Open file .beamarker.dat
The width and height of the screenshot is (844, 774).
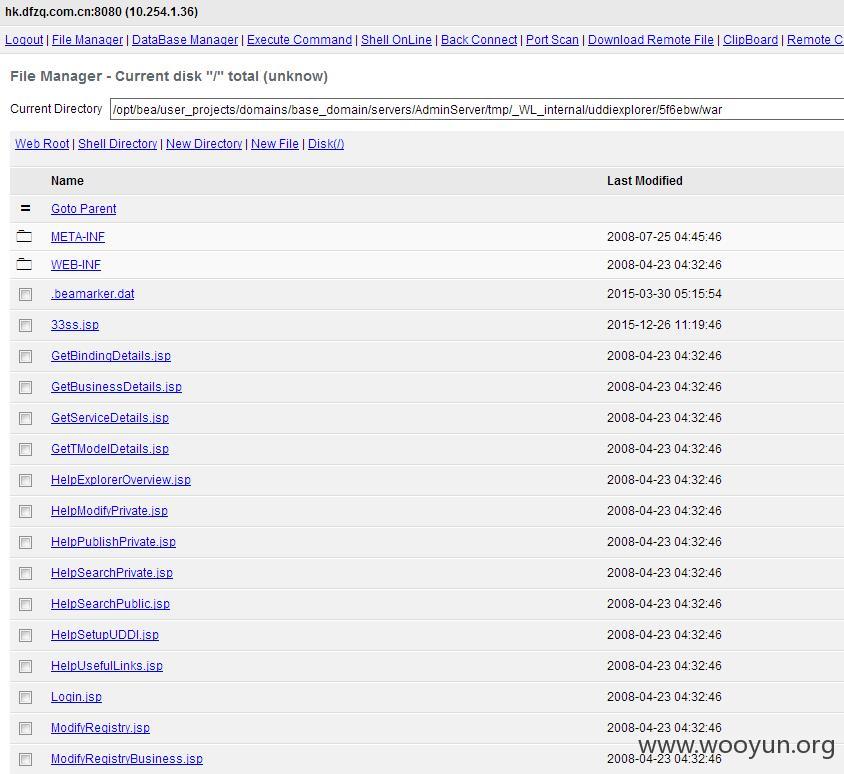pyautogui.click(x=93, y=294)
